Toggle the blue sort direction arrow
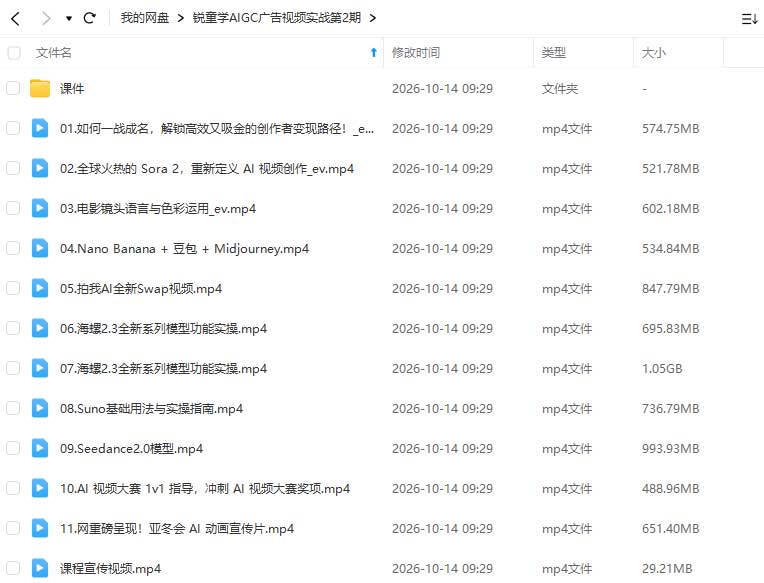The height and width of the screenshot is (583, 764). click(374, 52)
